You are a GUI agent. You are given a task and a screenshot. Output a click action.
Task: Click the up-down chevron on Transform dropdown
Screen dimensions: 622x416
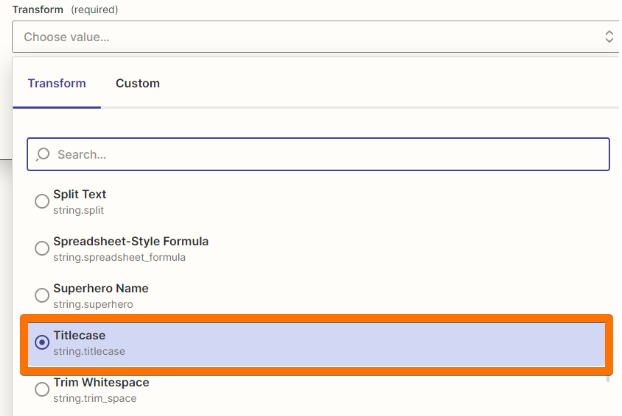pos(609,36)
